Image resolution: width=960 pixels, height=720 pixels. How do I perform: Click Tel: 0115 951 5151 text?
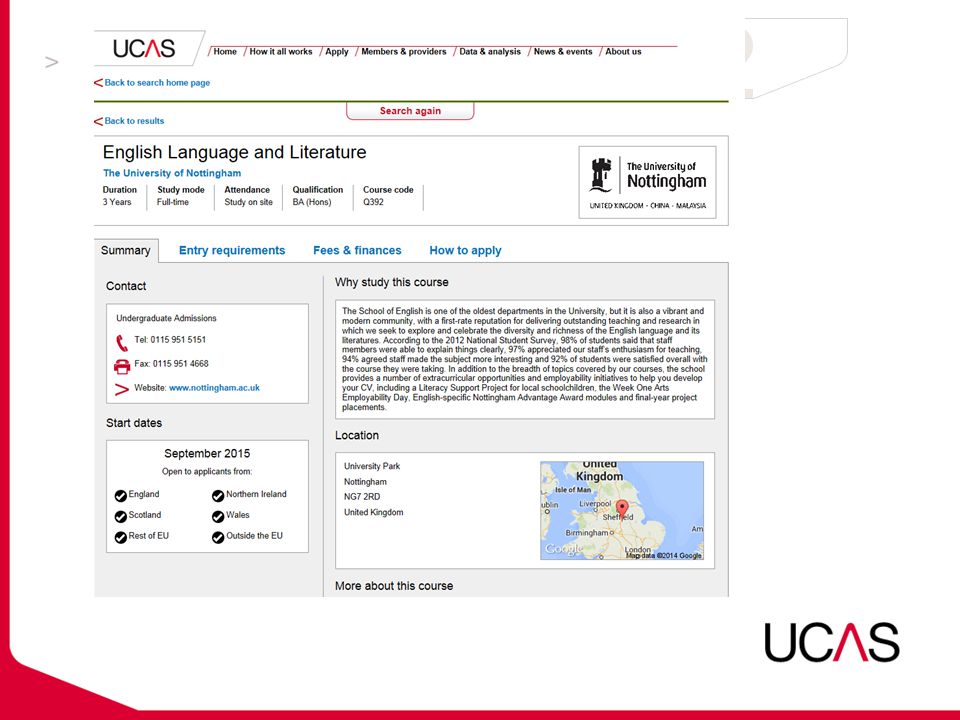tap(170, 340)
